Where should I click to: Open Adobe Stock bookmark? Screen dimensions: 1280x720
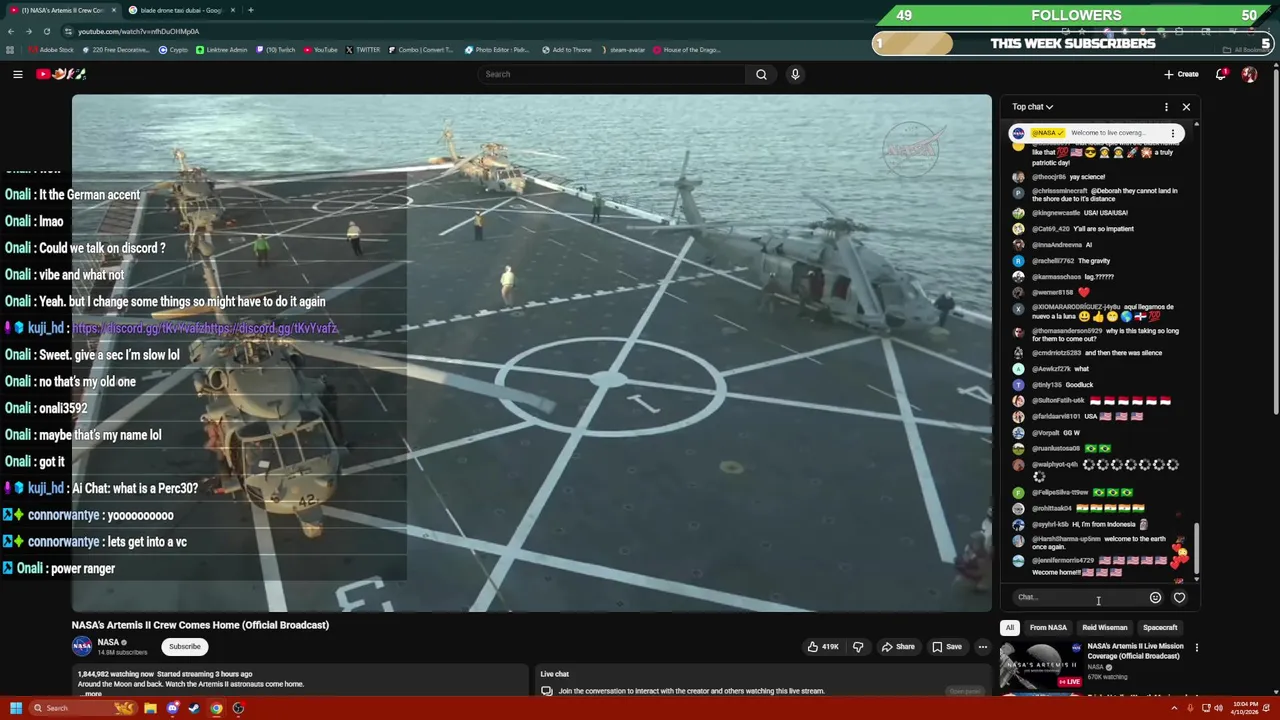pyautogui.click(x=51, y=50)
